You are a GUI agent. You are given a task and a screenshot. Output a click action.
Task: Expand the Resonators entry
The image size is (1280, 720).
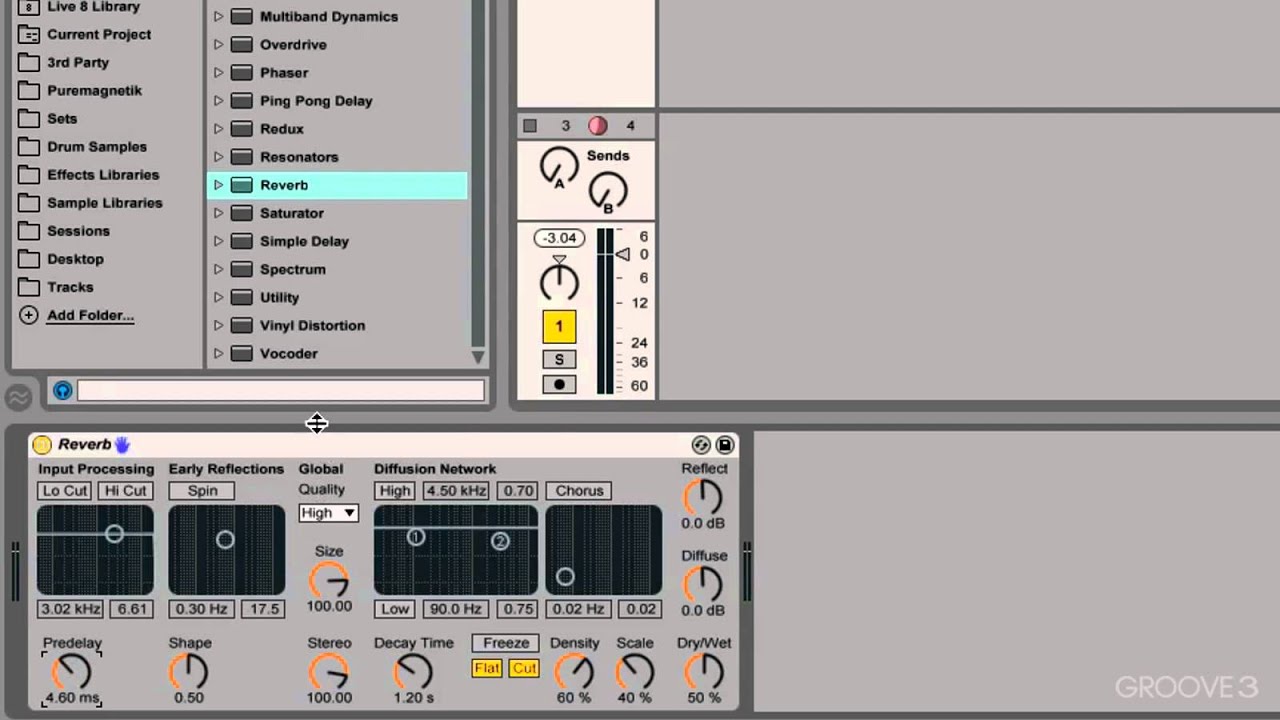(x=218, y=157)
